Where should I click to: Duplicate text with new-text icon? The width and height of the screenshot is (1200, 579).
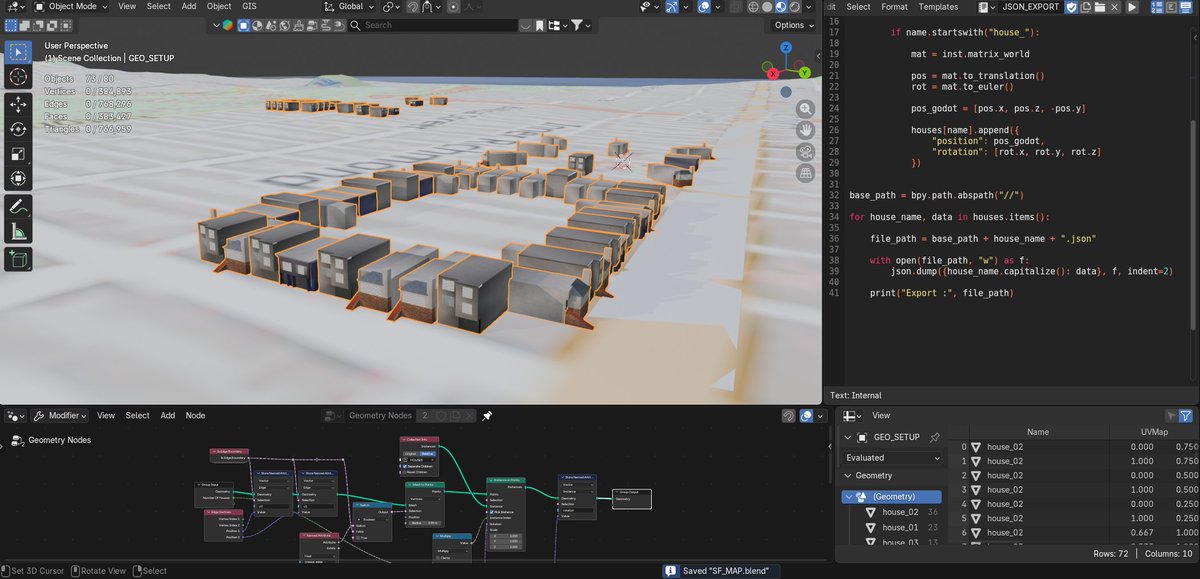click(1085, 7)
